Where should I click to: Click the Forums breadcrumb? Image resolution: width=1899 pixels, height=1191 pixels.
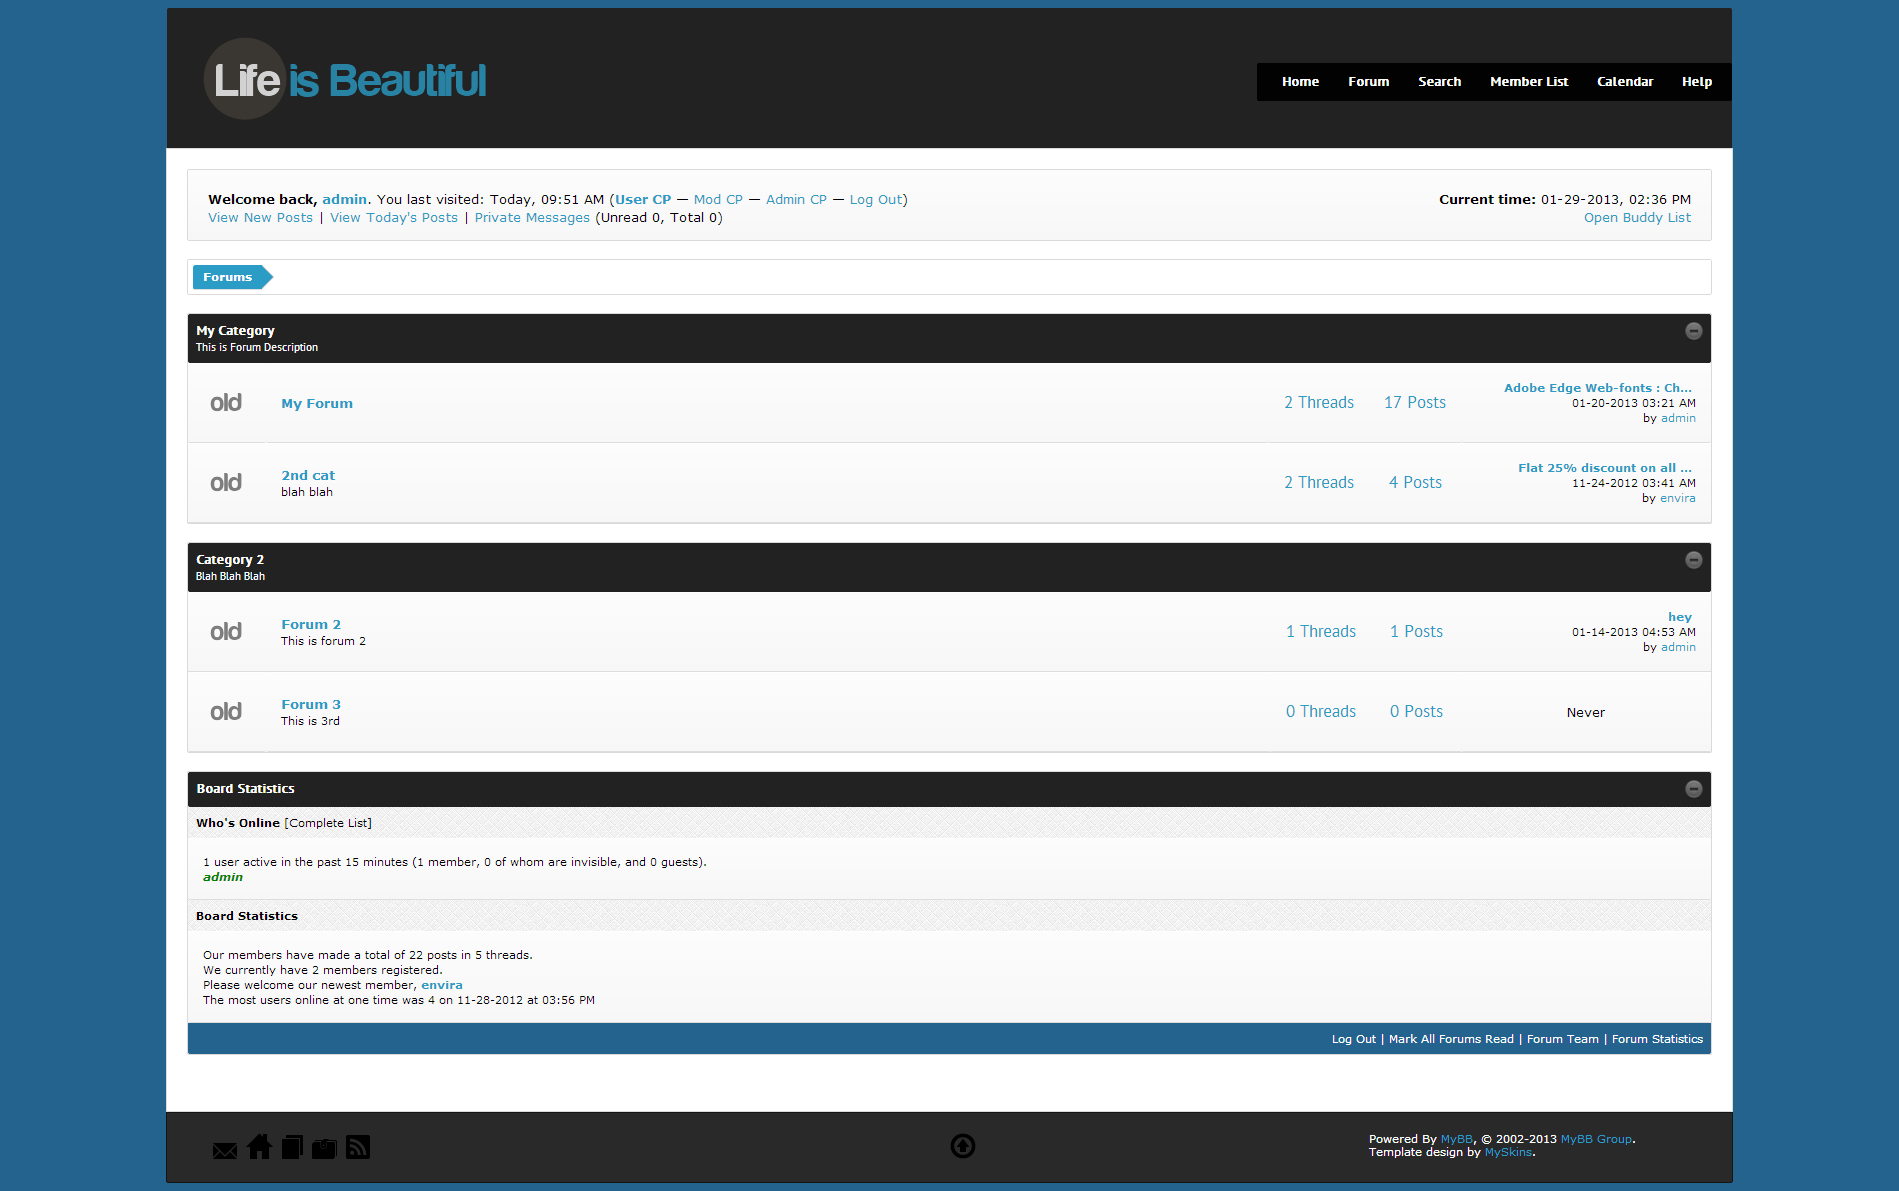tap(228, 277)
